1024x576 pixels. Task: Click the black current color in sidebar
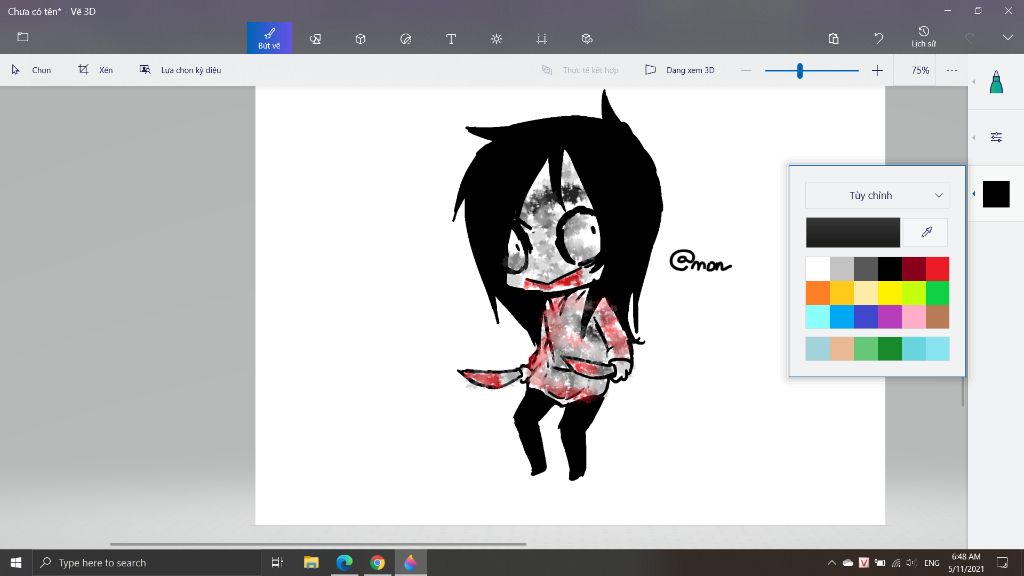pyautogui.click(x=996, y=194)
